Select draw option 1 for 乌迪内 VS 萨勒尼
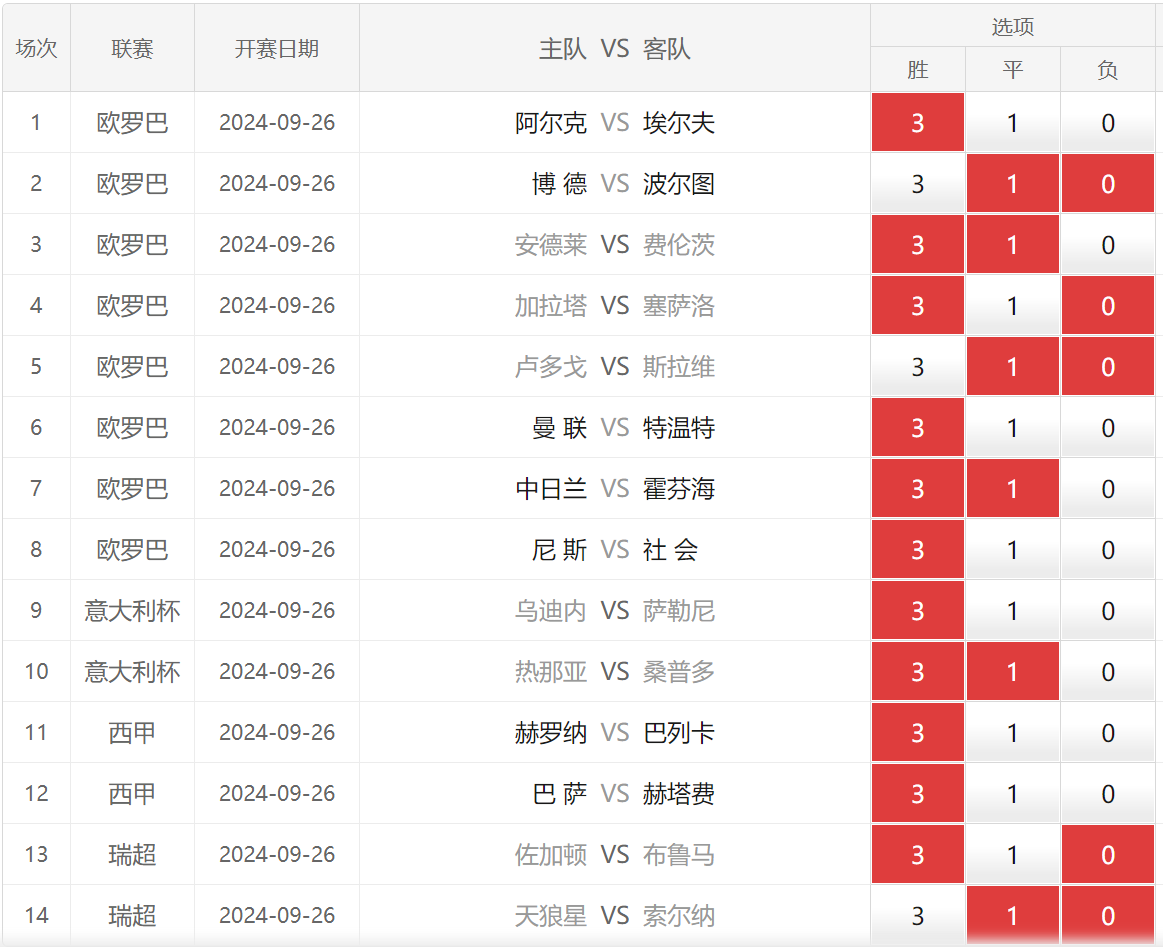Screen dimensions: 1163x951 pos(1012,611)
